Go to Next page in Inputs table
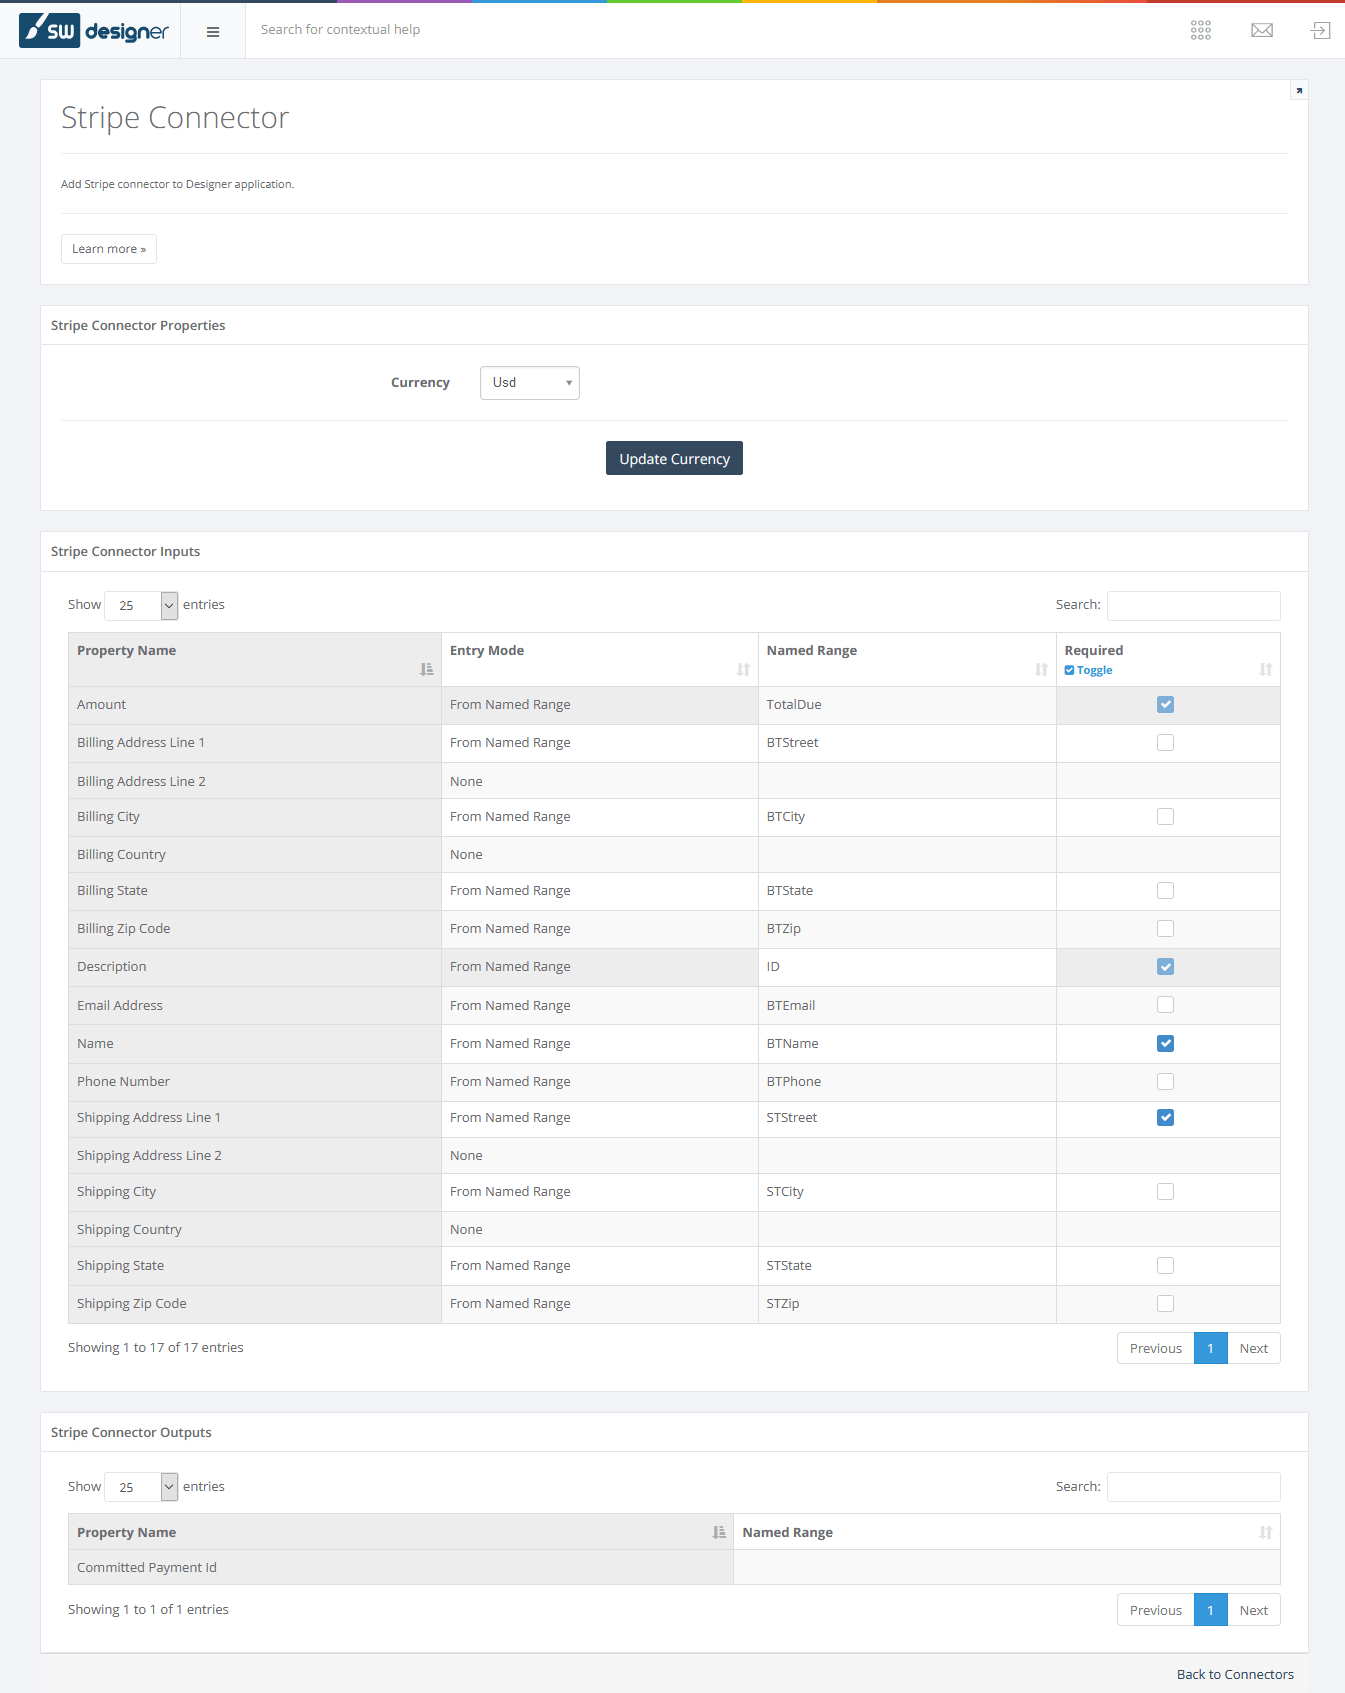Viewport: 1345px width, 1693px height. pos(1254,1348)
